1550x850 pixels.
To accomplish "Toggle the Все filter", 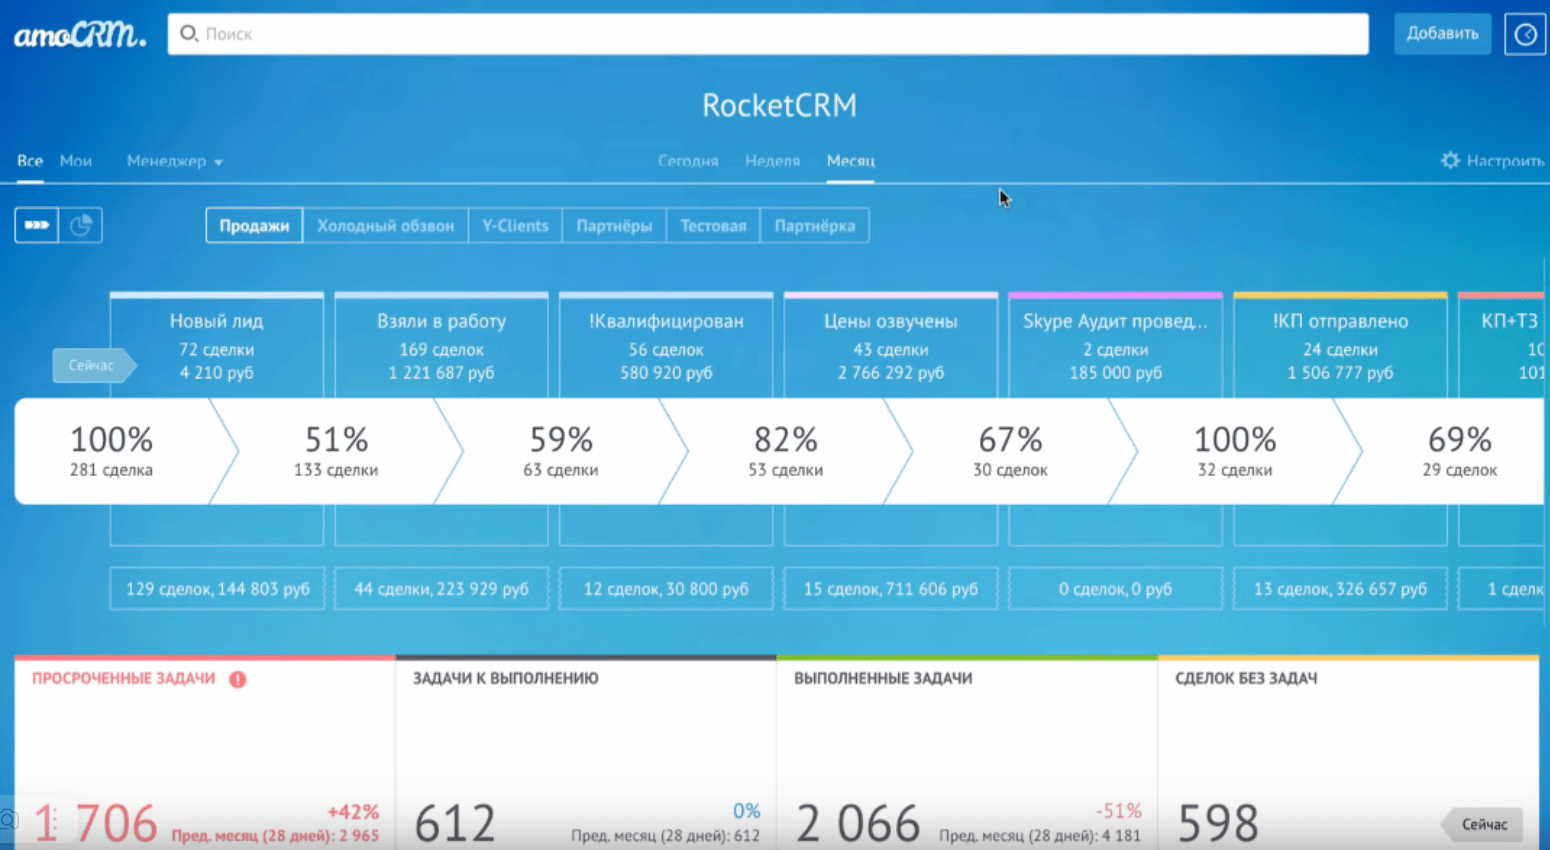I will point(29,160).
